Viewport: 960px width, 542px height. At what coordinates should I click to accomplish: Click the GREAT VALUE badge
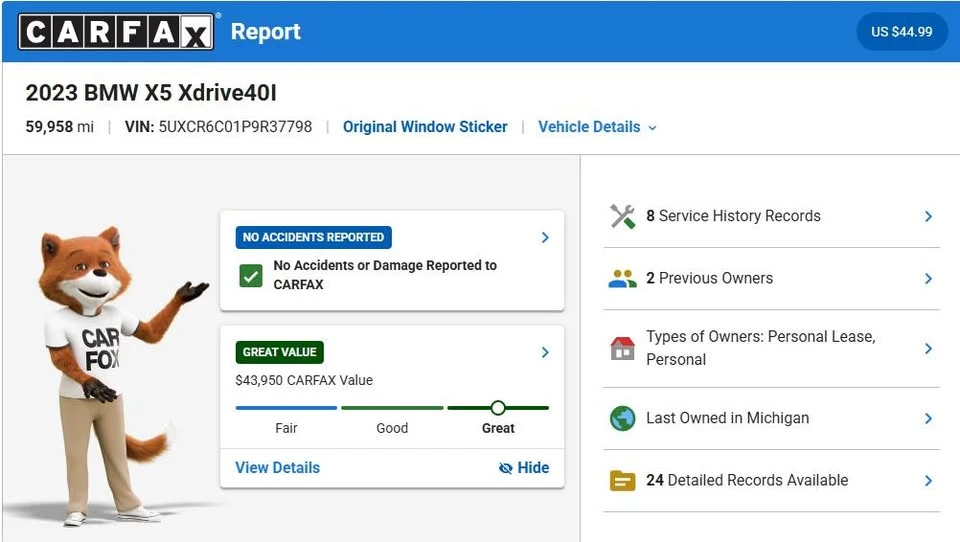[279, 352]
